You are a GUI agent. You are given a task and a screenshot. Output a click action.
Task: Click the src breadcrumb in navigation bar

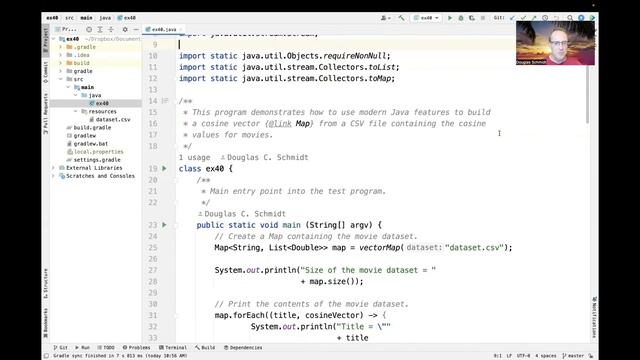[x=70, y=18]
